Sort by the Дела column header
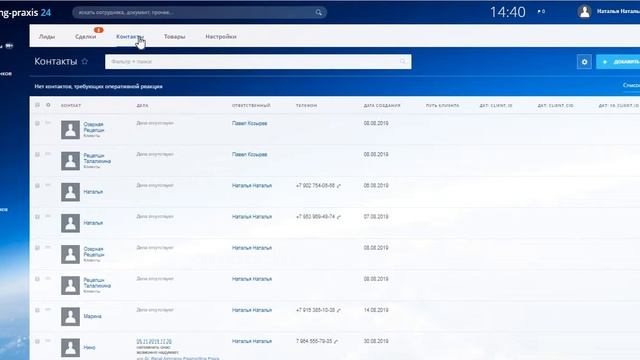 click(142, 105)
